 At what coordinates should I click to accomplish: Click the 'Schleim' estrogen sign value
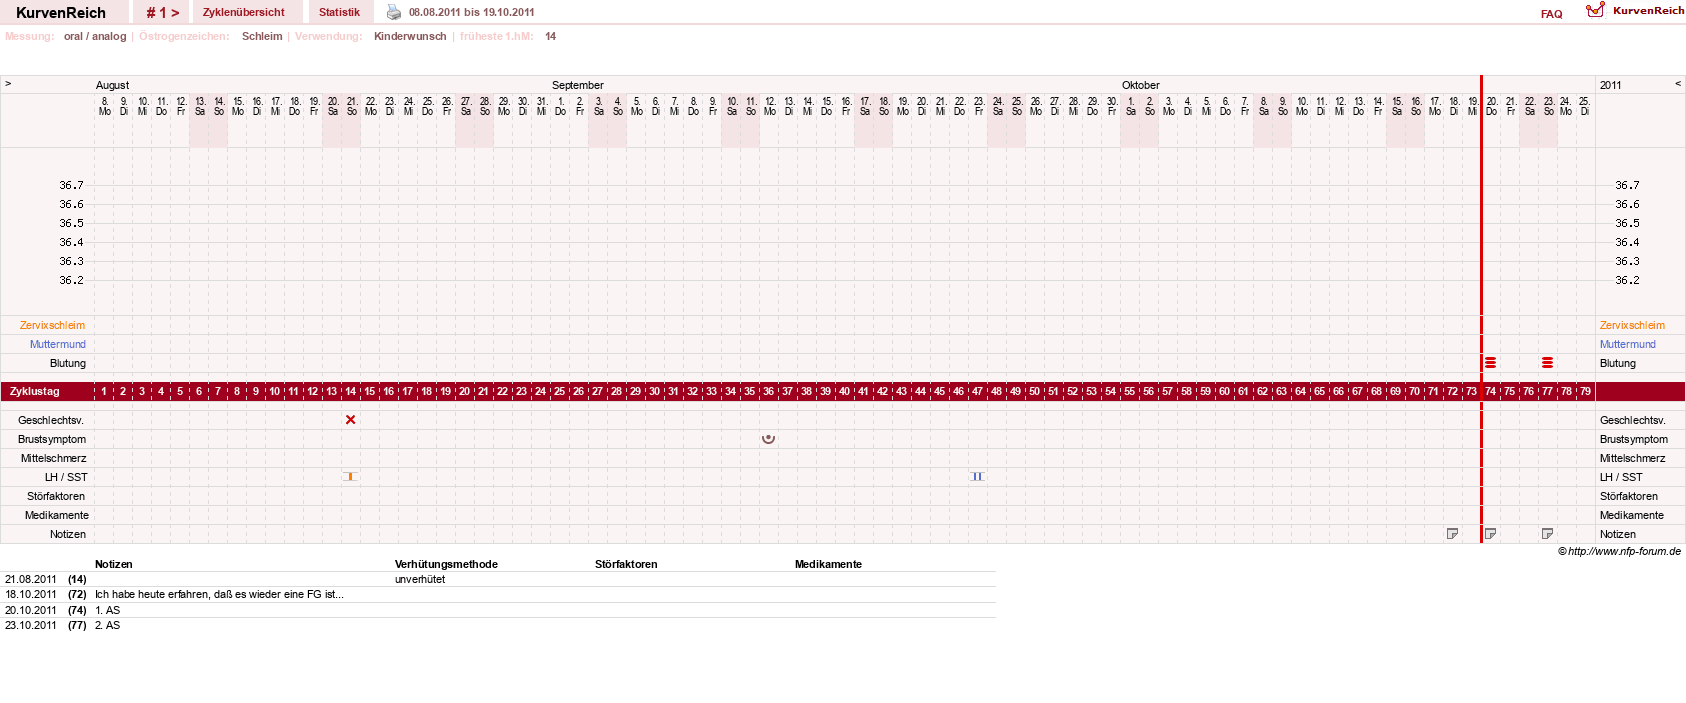tap(262, 36)
